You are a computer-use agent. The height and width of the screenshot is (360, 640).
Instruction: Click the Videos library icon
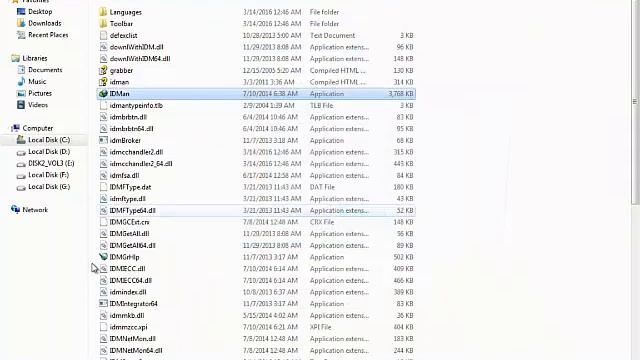[21, 105]
